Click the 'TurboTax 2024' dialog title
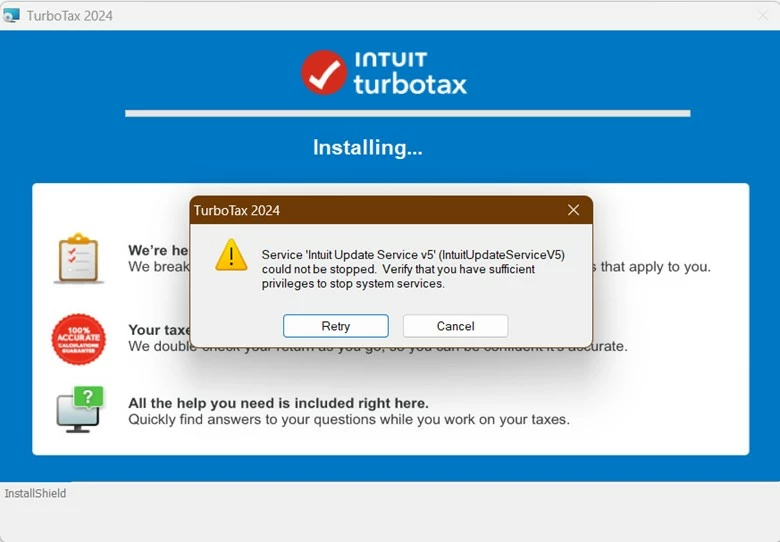The image size is (780, 542). pos(237,210)
